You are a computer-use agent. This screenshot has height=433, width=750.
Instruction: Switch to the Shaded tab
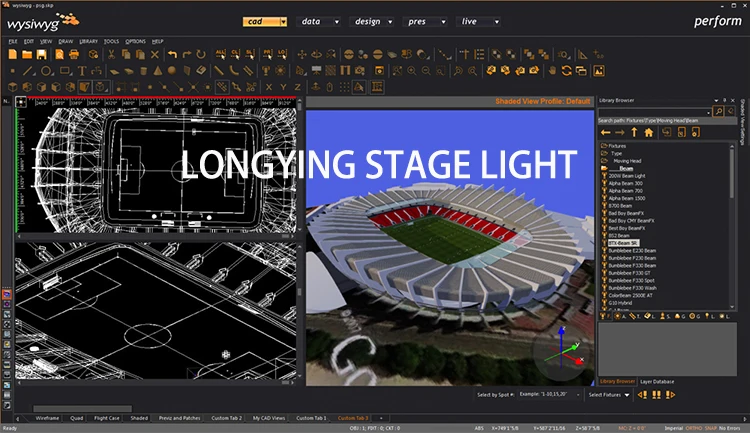pyautogui.click(x=139, y=418)
